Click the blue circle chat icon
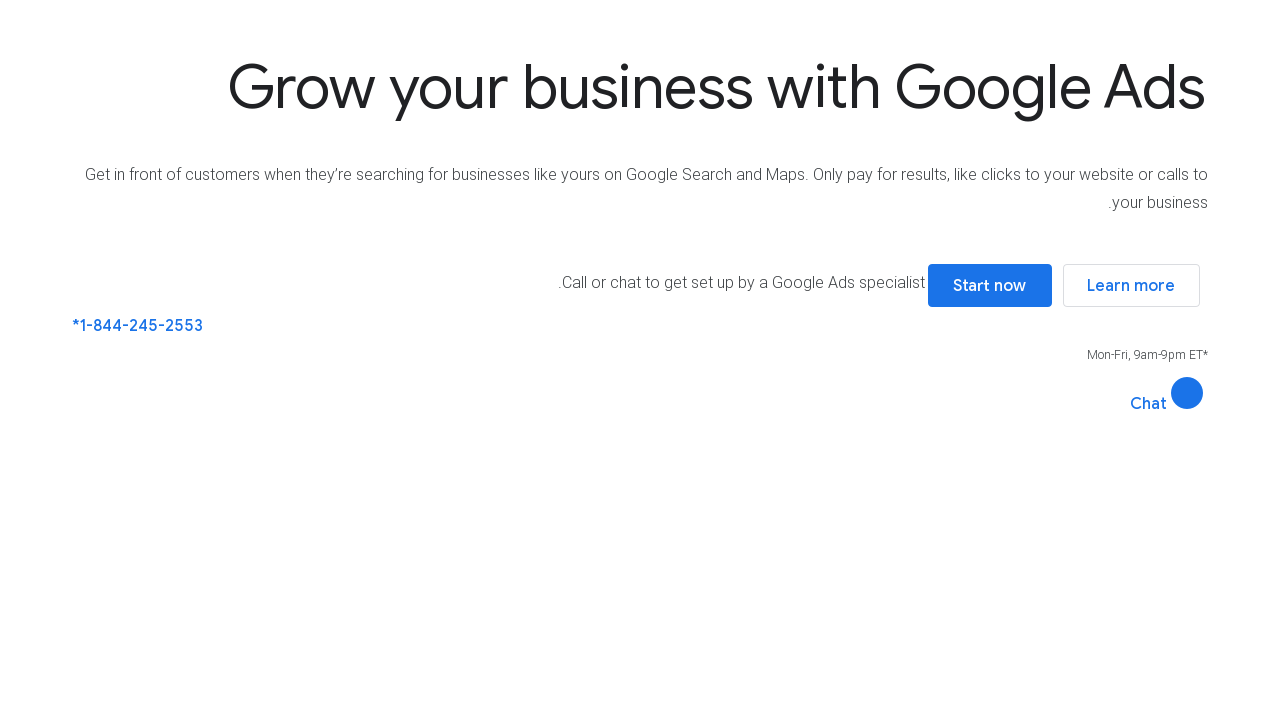The height and width of the screenshot is (720, 1280). coord(1187,393)
